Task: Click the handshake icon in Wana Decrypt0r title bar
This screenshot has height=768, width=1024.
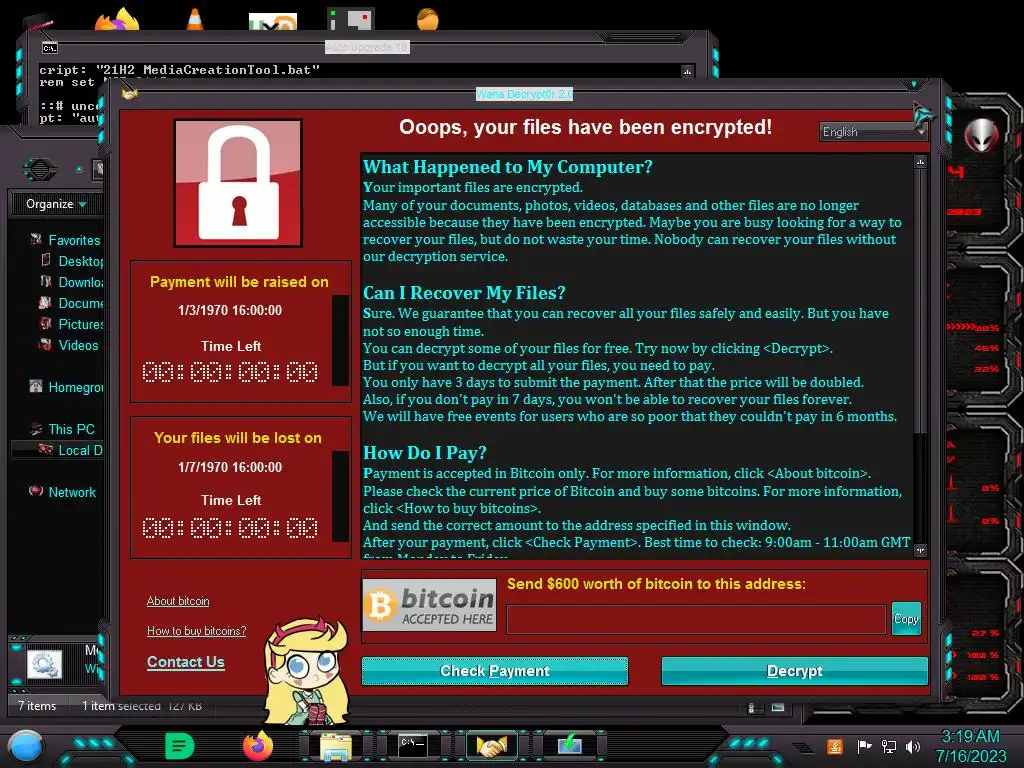Action: [129, 94]
